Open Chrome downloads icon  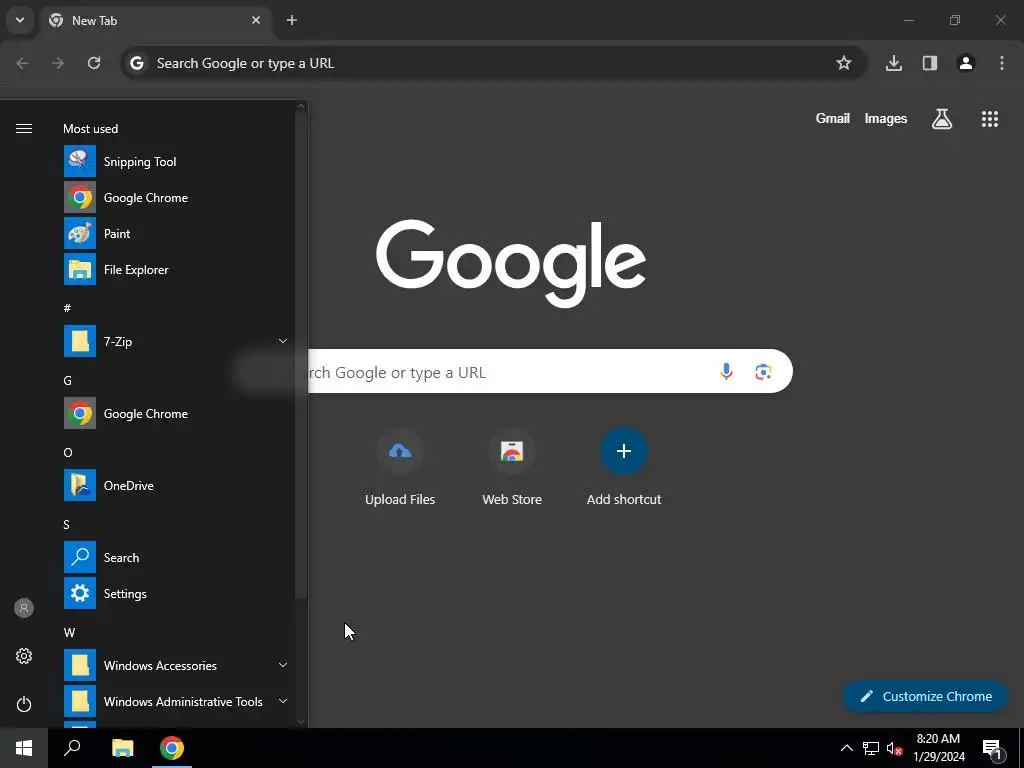[894, 63]
